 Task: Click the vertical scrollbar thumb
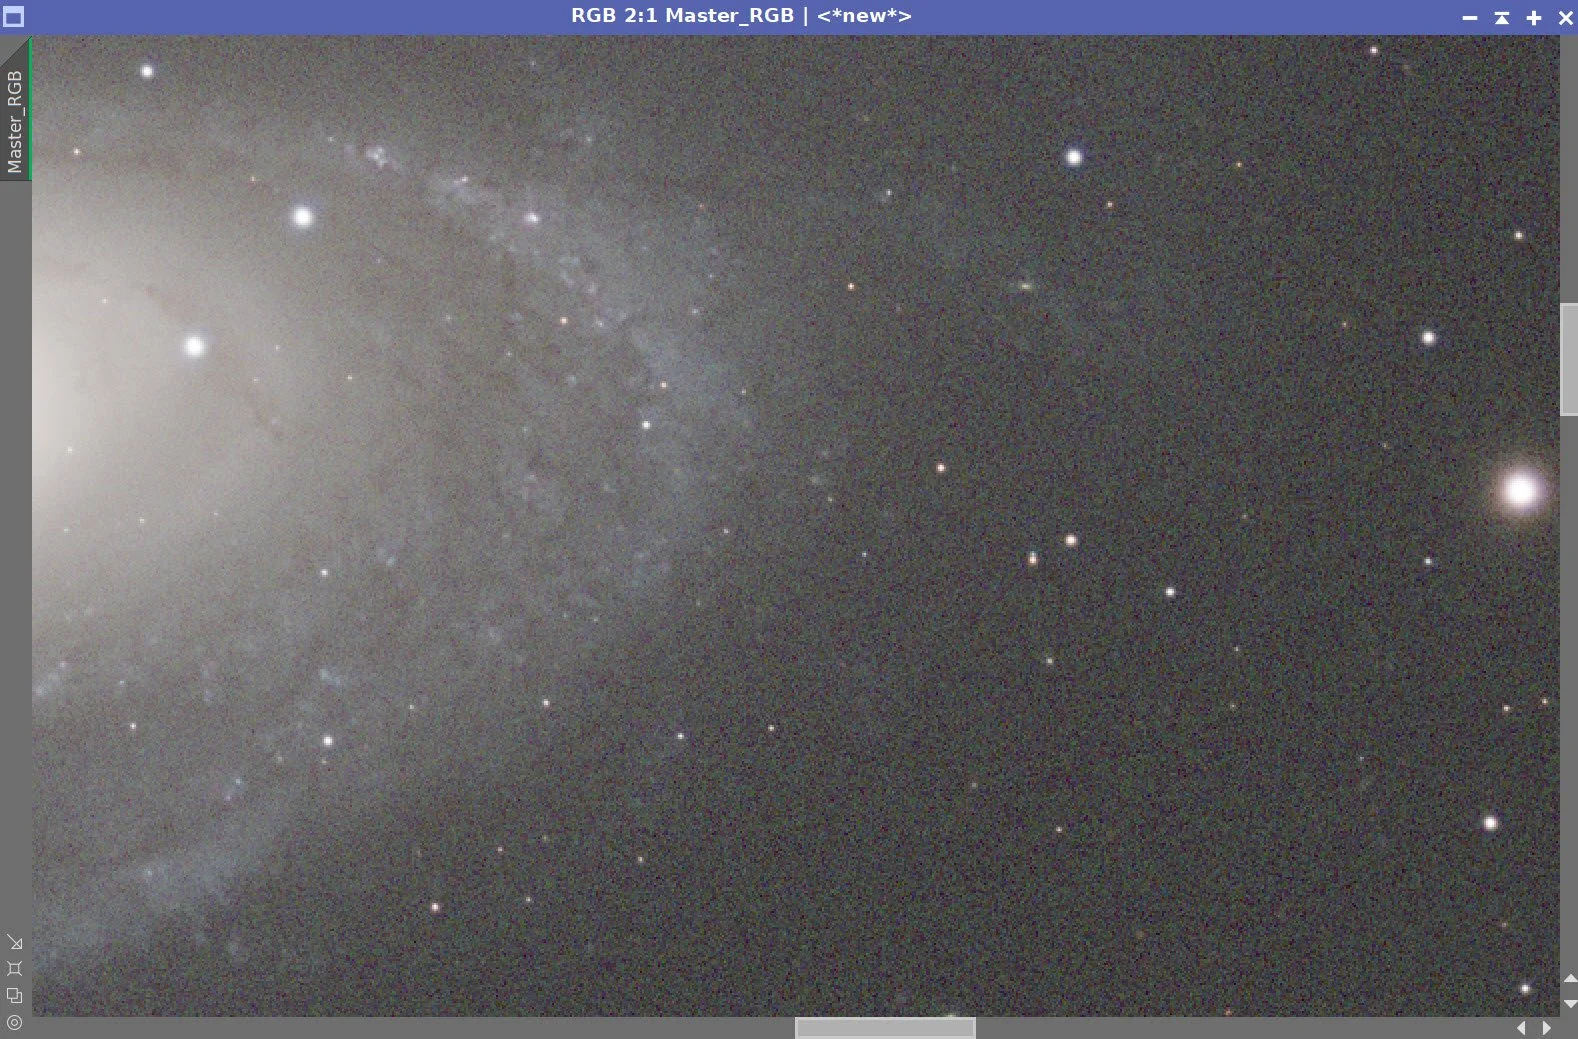(1569, 359)
